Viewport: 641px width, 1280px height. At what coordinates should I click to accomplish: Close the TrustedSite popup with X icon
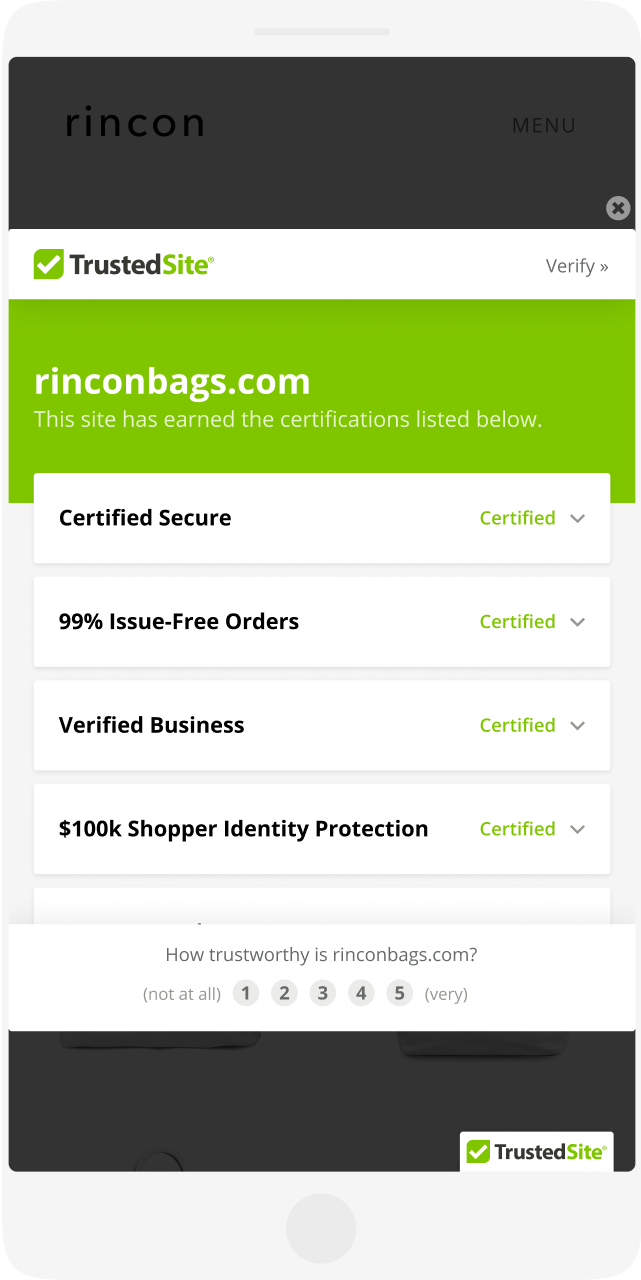click(x=618, y=208)
